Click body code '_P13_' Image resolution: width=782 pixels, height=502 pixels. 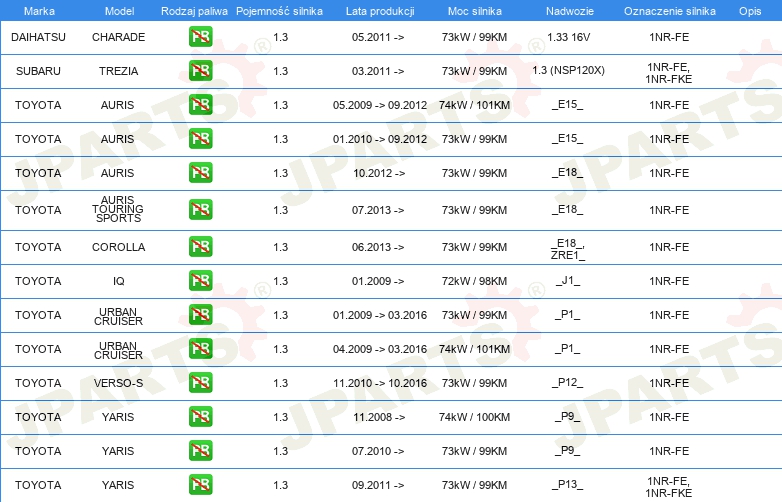click(568, 484)
